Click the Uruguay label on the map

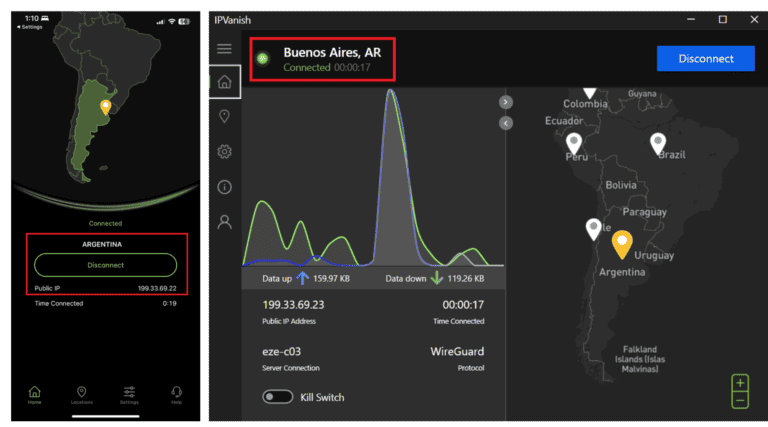point(654,255)
